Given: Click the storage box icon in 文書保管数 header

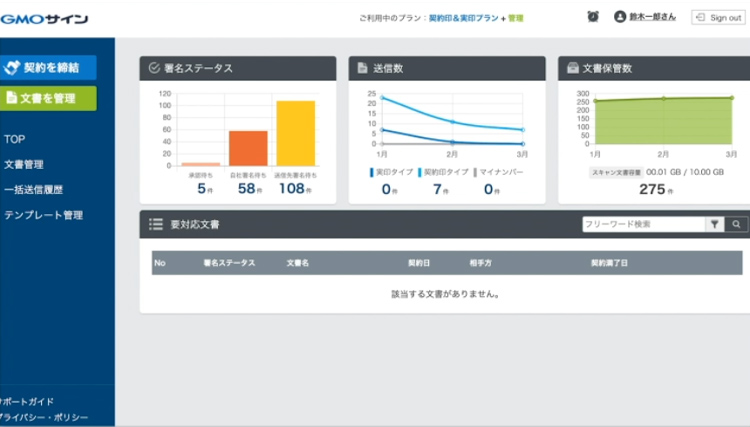Looking at the screenshot, I should click(572, 68).
